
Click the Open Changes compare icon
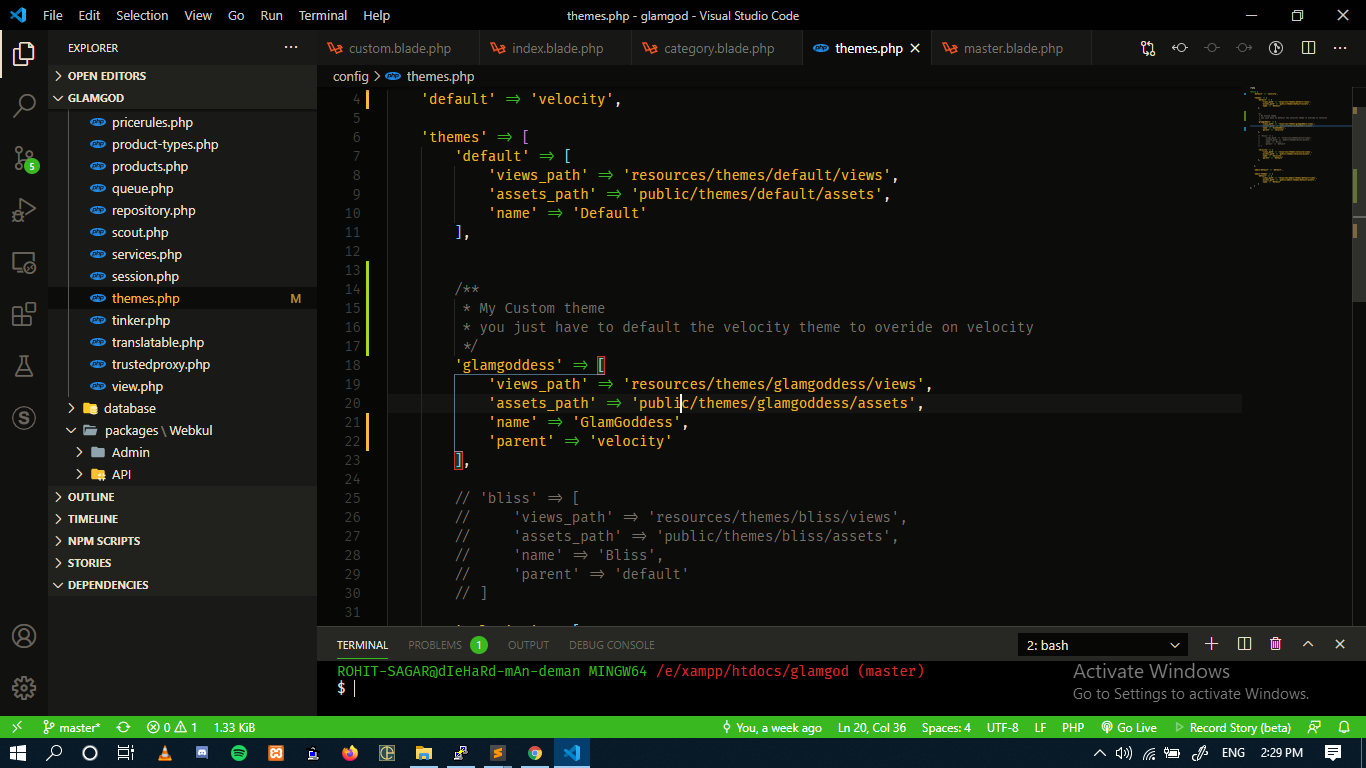coord(1148,48)
